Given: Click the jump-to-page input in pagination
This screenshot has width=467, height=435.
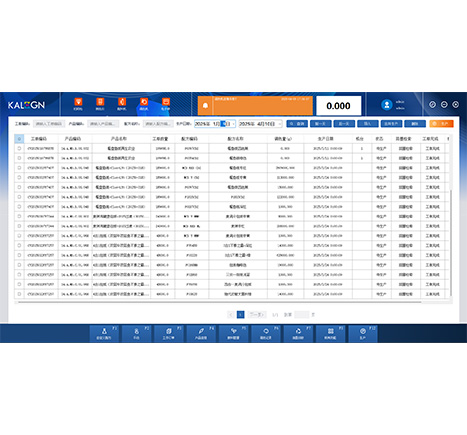Looking at the screenshot, I should point(302,314).
